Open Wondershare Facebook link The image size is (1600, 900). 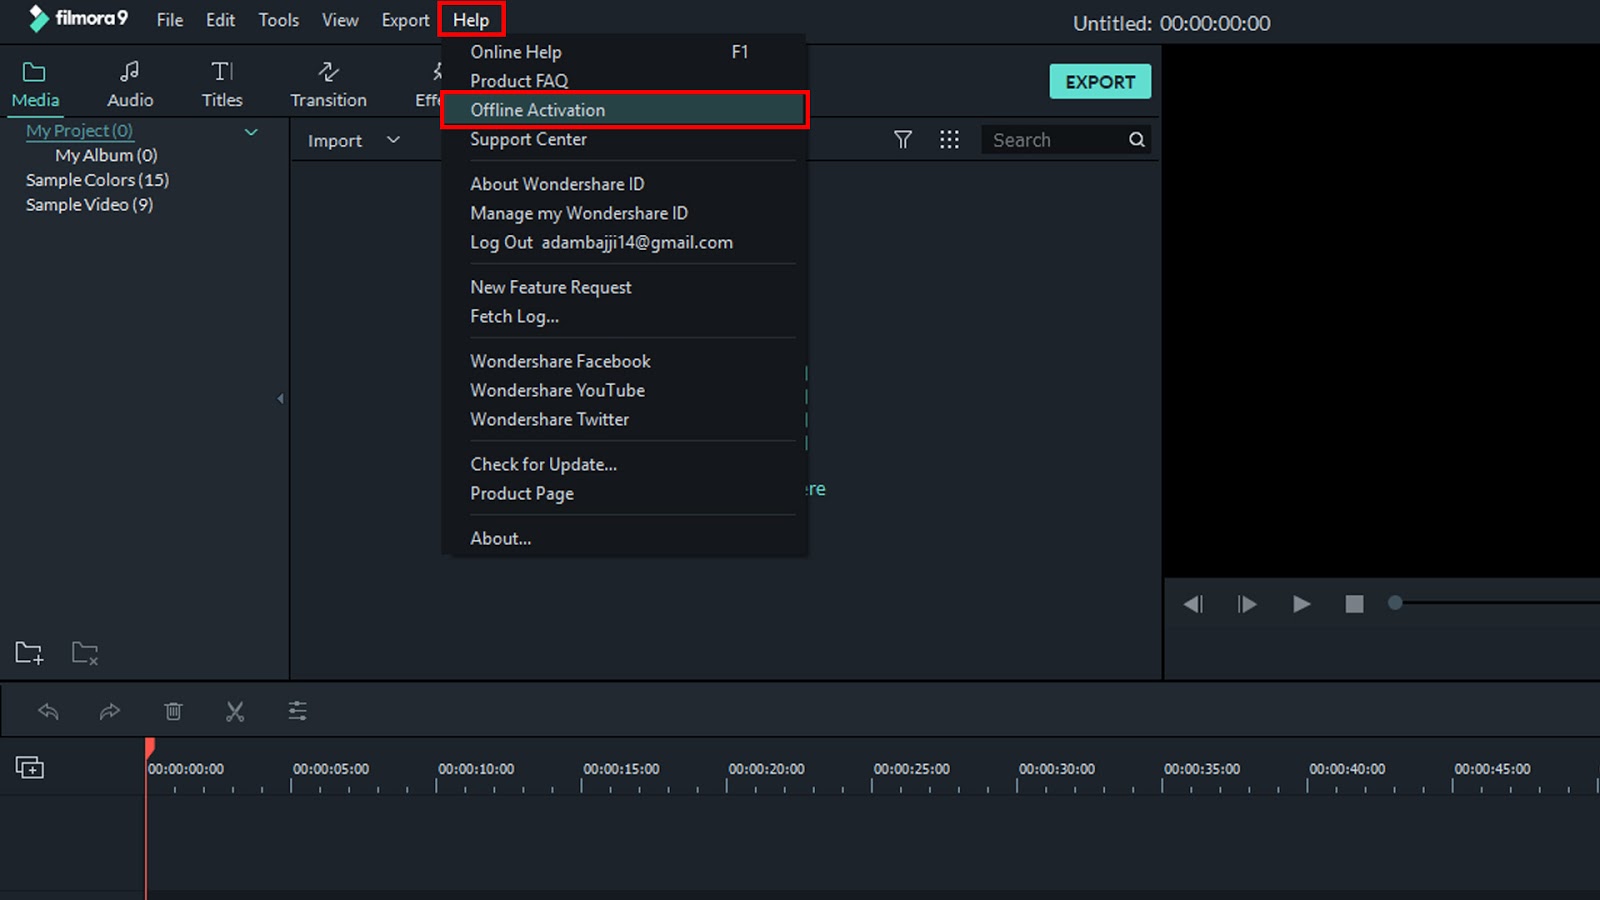point(624,361)
